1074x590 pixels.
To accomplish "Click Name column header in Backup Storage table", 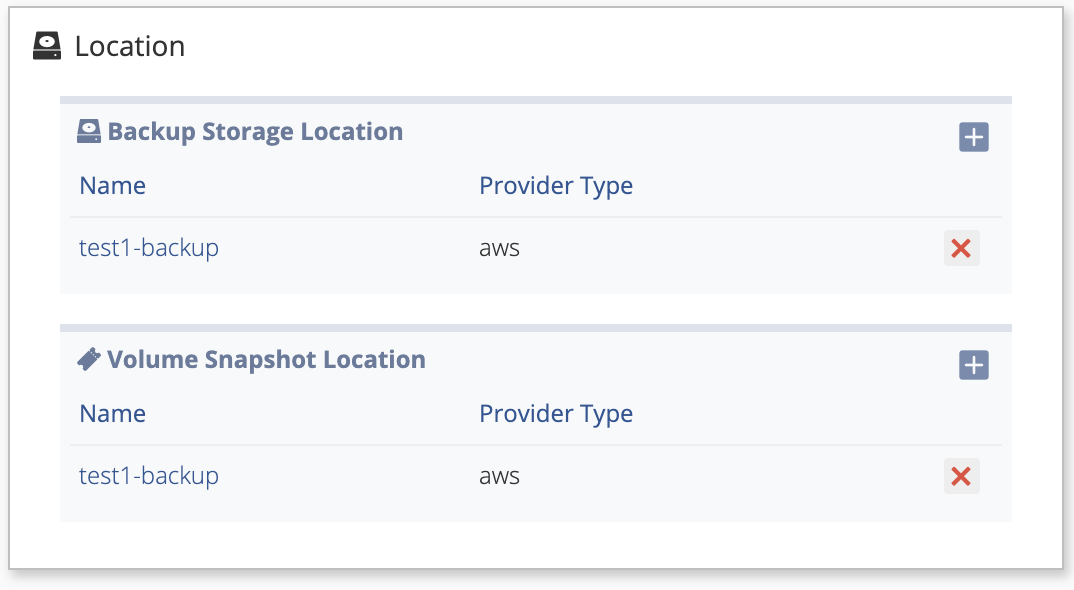I will [112, 186].
